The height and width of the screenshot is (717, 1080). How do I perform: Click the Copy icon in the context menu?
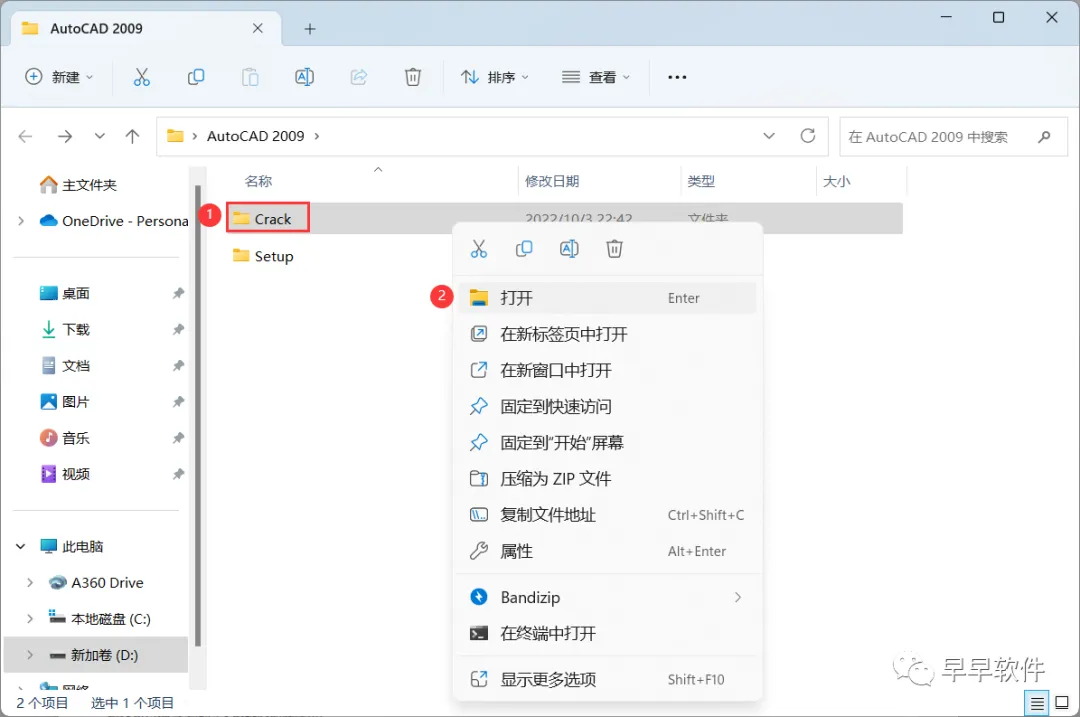[x=524, y=249]
